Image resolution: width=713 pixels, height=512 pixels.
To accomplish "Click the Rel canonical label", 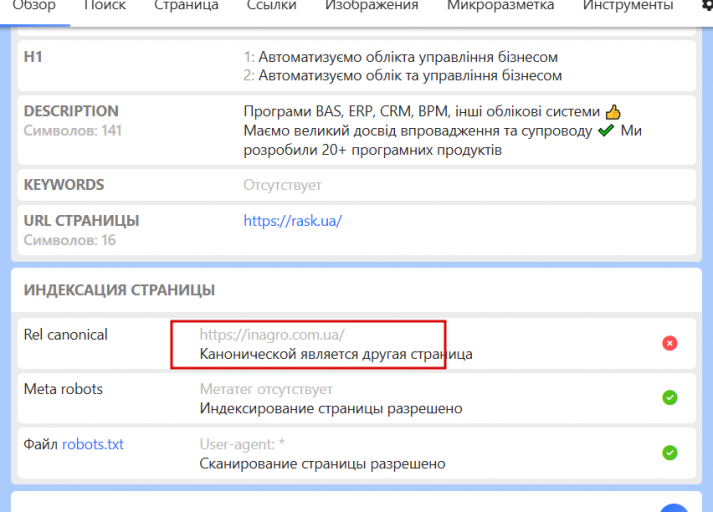I will tap(65, 335).
